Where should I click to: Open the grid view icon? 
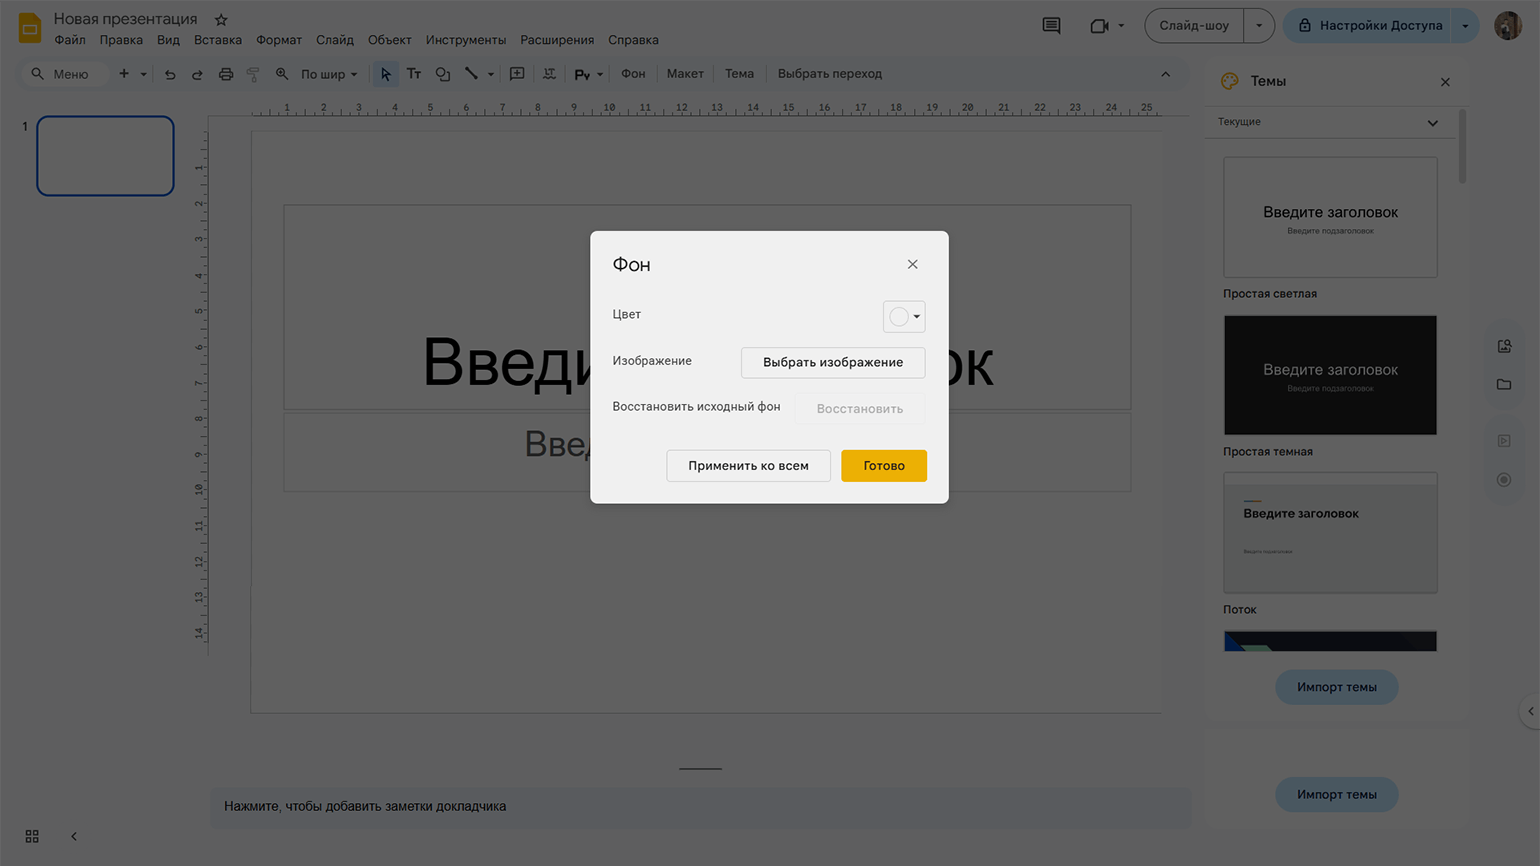[32, 836]
